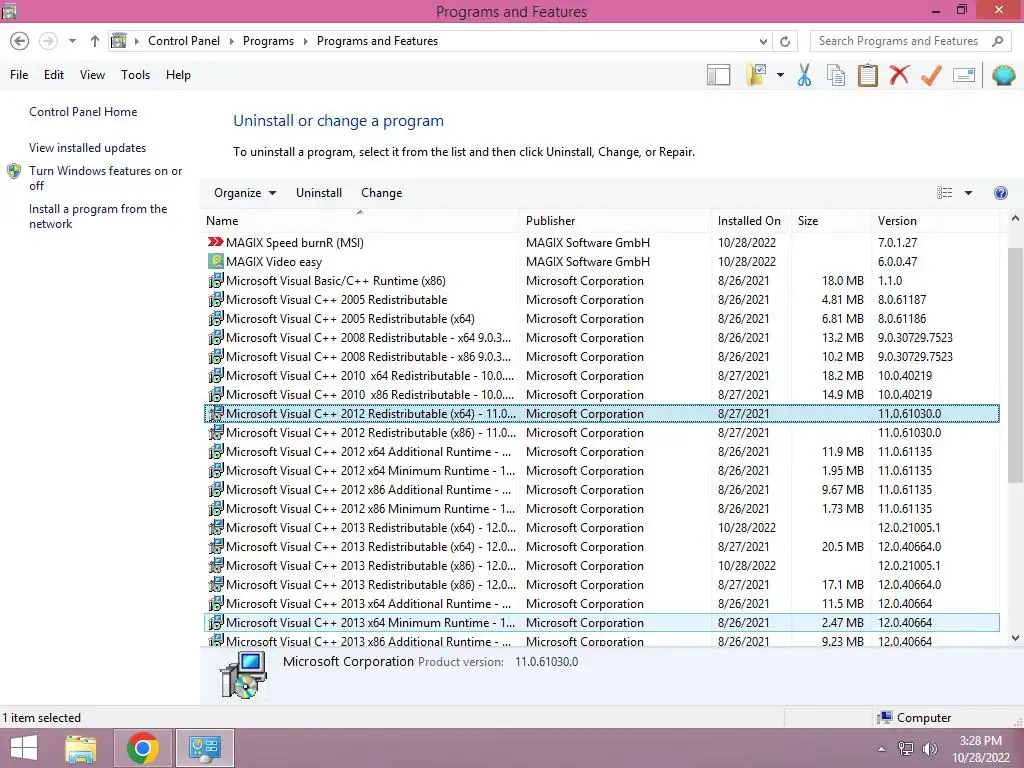This screenshot has height=768, width=1024.
Task: Open the File menu
Action: coord(19,74)
